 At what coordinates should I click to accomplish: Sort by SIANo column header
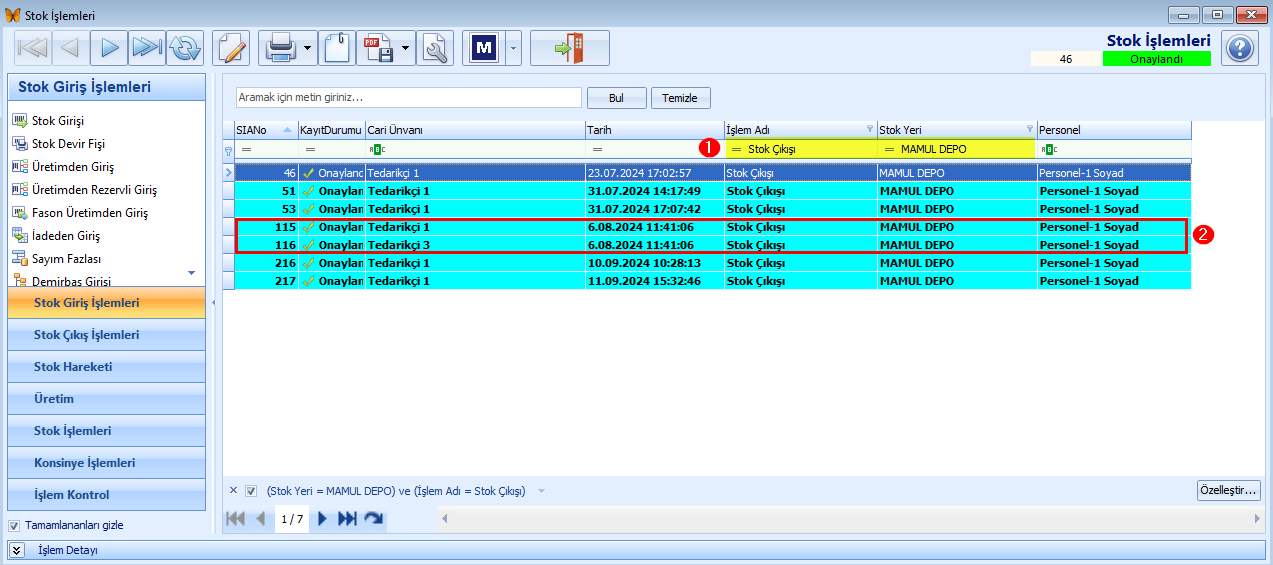[265, 130]
